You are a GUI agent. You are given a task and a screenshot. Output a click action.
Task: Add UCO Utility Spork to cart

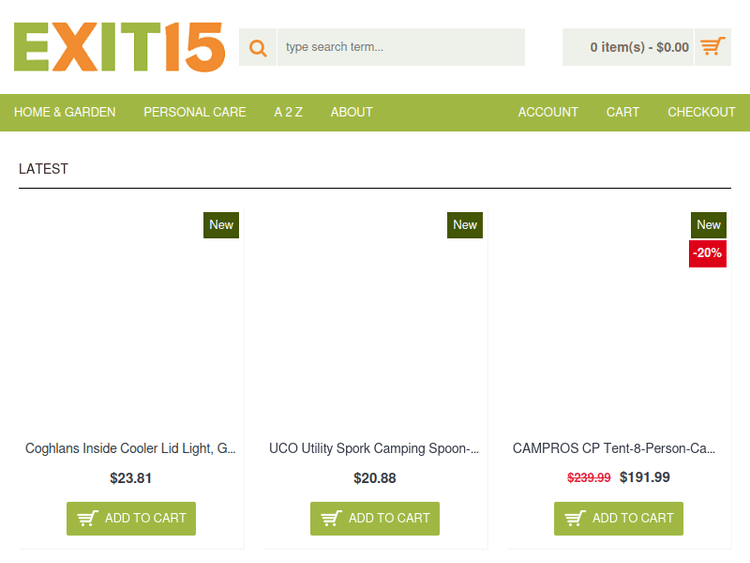(x=375, y=518)
